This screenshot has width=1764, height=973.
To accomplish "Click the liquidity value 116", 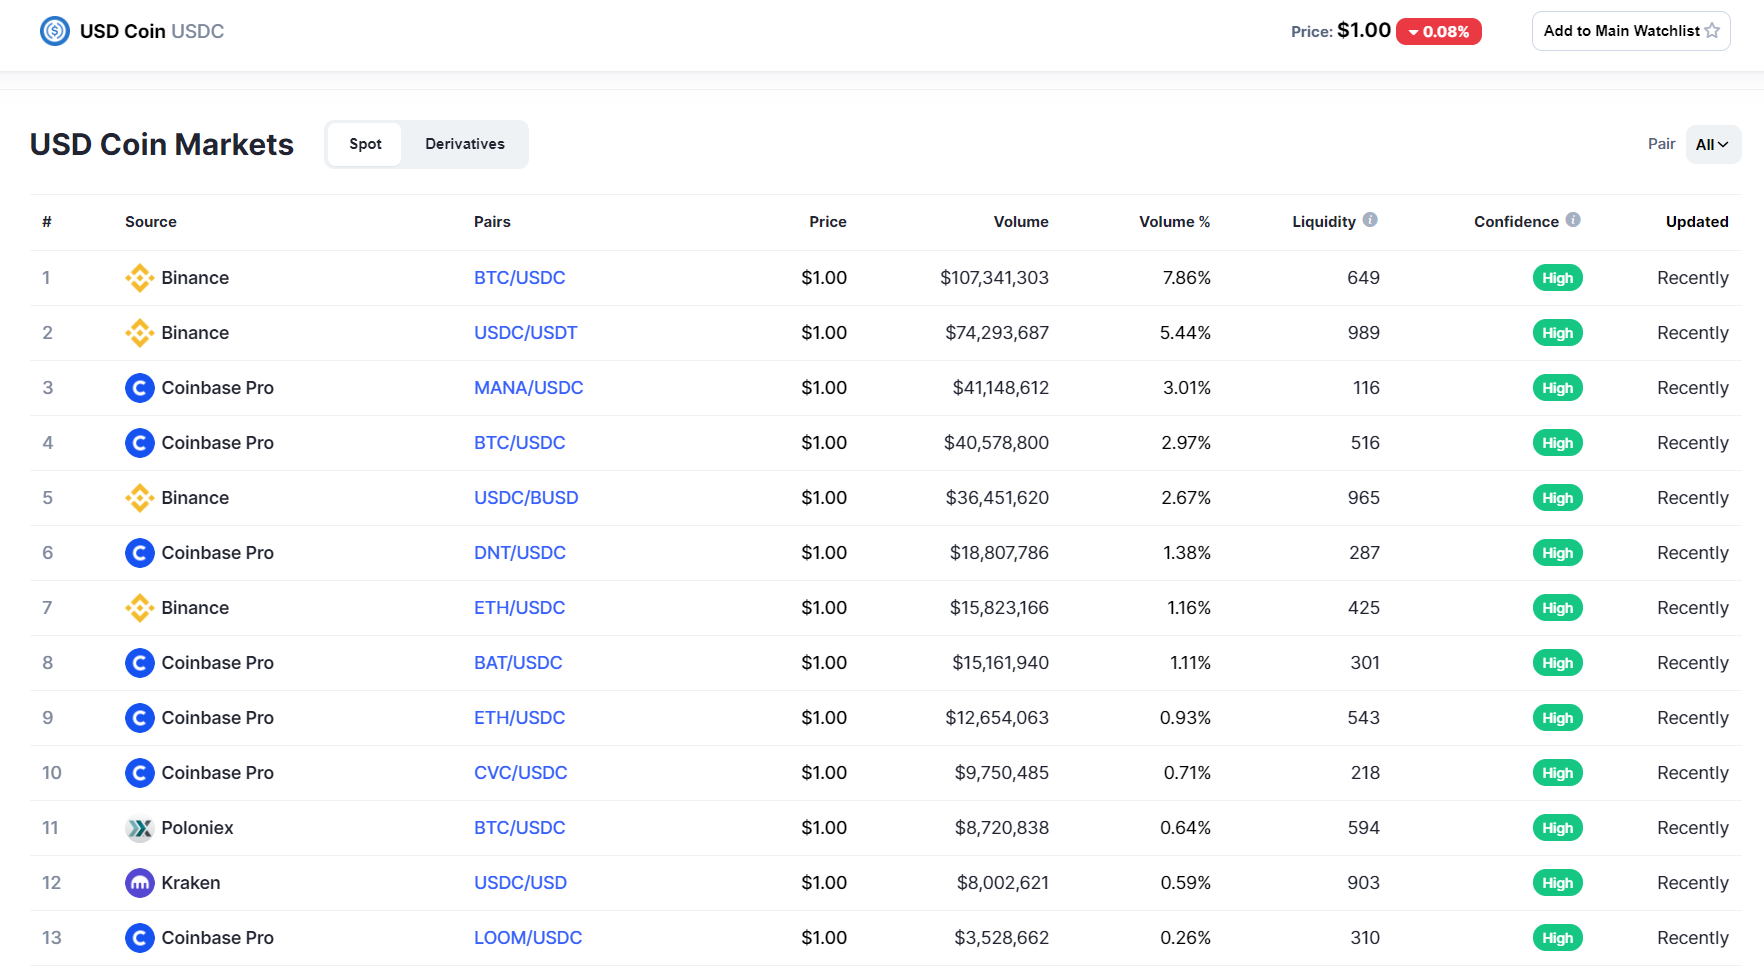I will tap(1366, 388).
